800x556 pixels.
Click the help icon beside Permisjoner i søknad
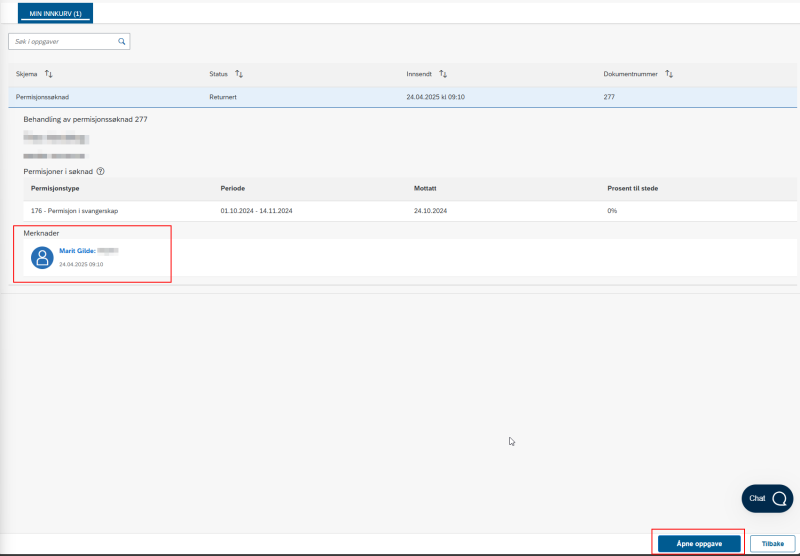pyautogui.click(x=101, y=171)
